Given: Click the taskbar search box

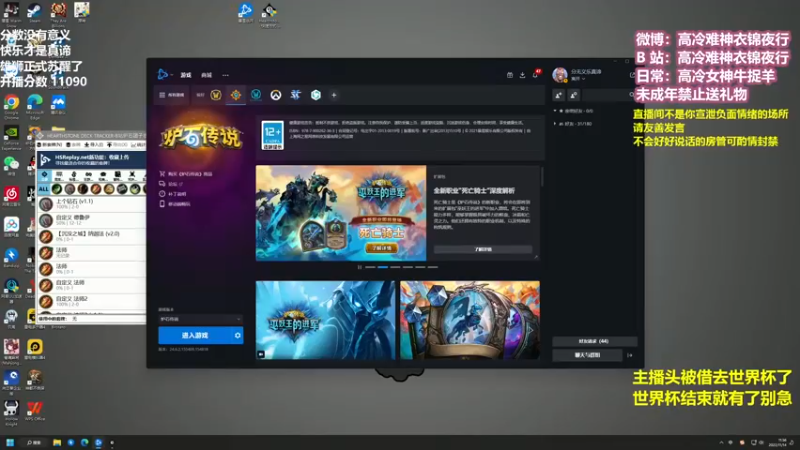Looking at the screenshot, I should pyautogui.click(x=34, y=442).
